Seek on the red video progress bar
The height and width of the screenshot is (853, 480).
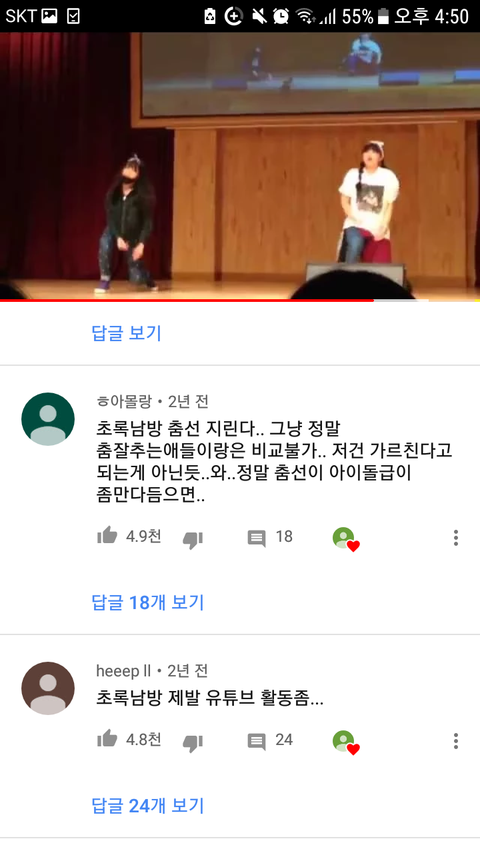(x=240, y=300)
